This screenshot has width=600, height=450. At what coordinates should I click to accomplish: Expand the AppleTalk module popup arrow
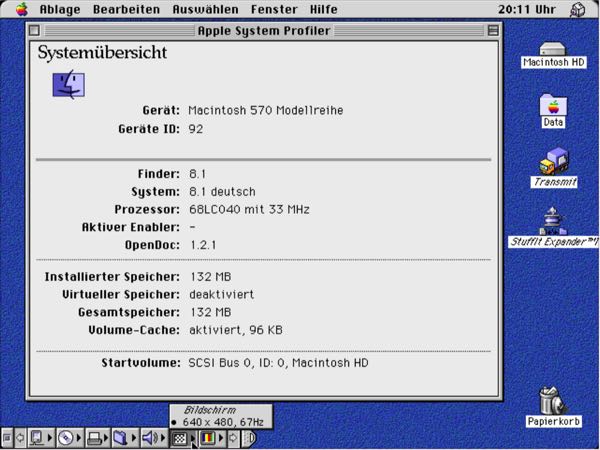pyautogui.click(x=50, y=438)
